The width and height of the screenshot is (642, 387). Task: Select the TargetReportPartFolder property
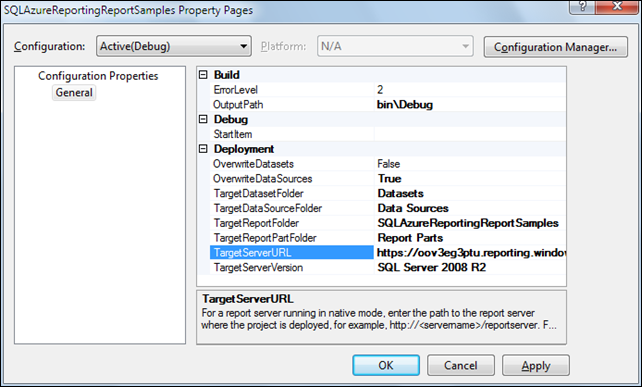coord(292,238)
